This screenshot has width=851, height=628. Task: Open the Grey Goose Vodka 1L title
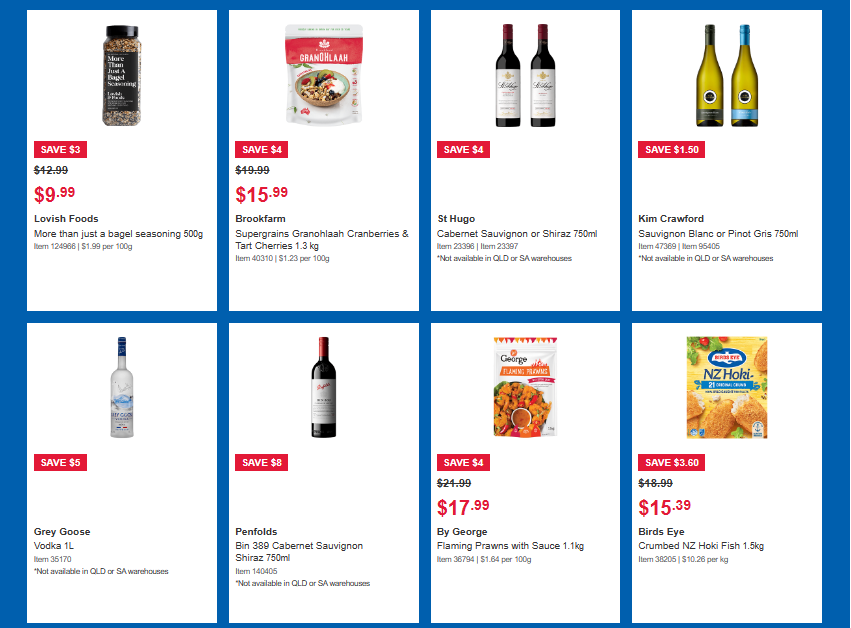click(54, 546)
